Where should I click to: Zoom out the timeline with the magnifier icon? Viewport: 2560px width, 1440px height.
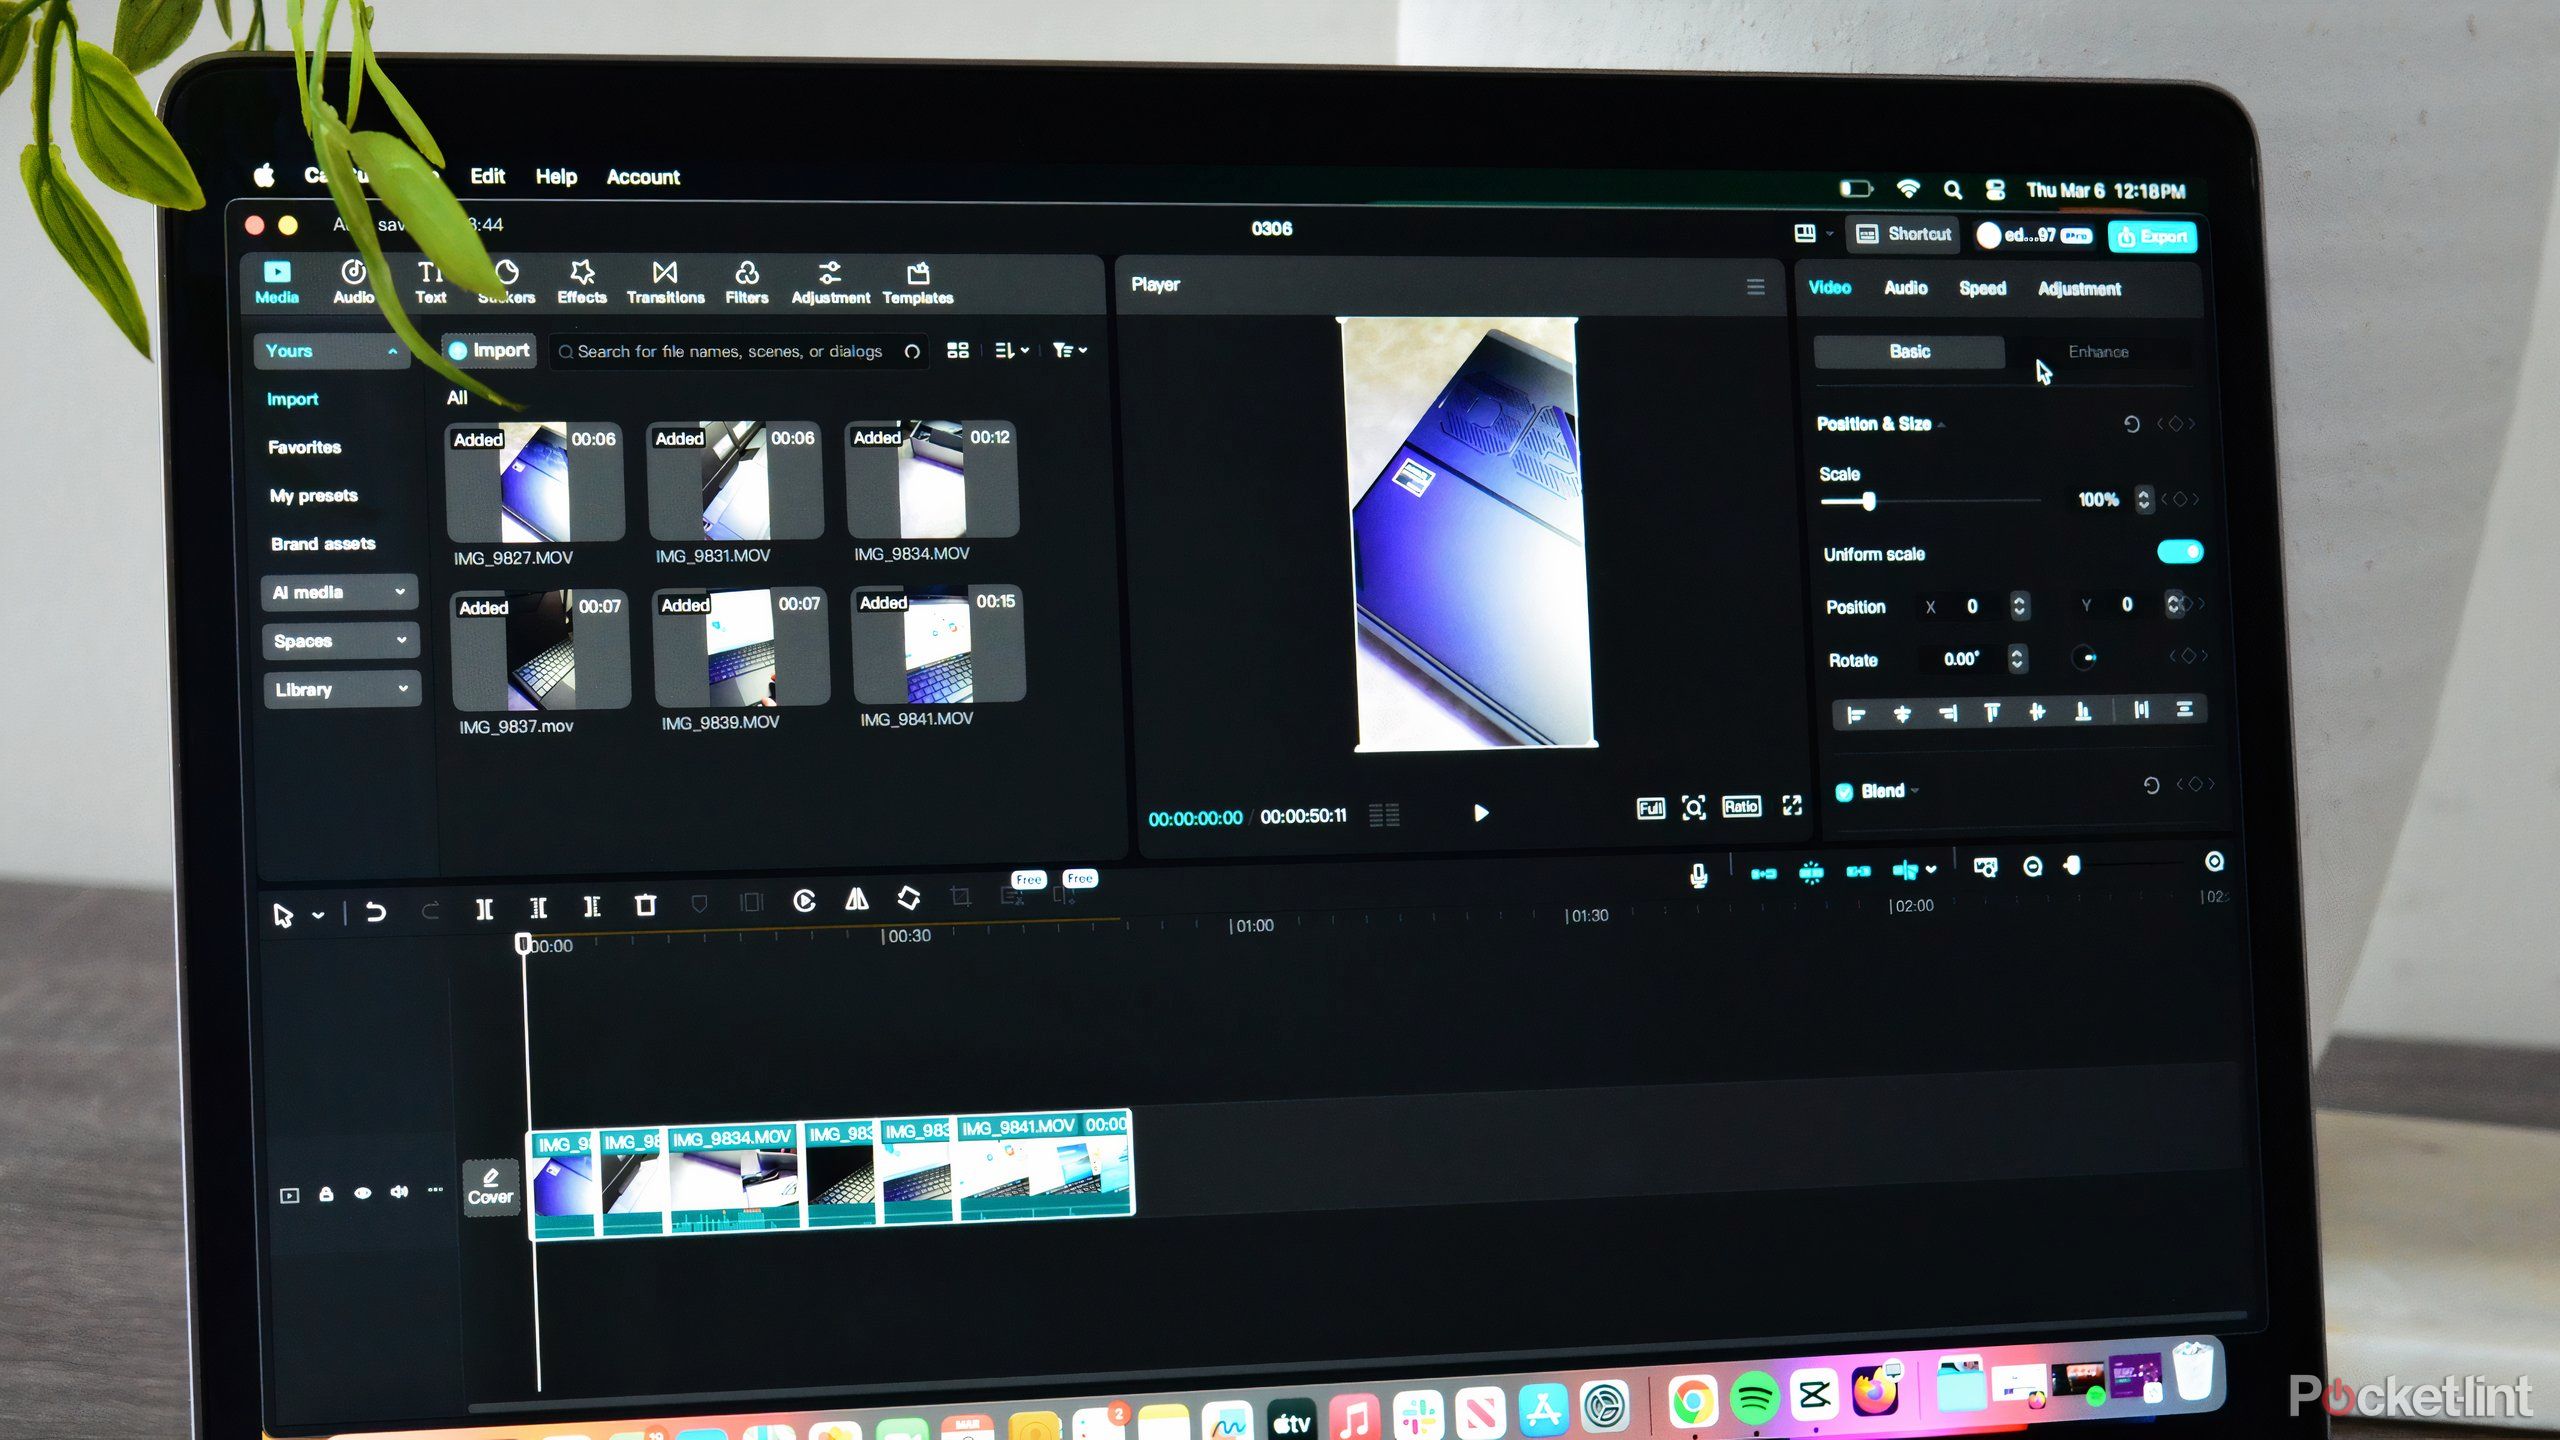coord(2035,867)
